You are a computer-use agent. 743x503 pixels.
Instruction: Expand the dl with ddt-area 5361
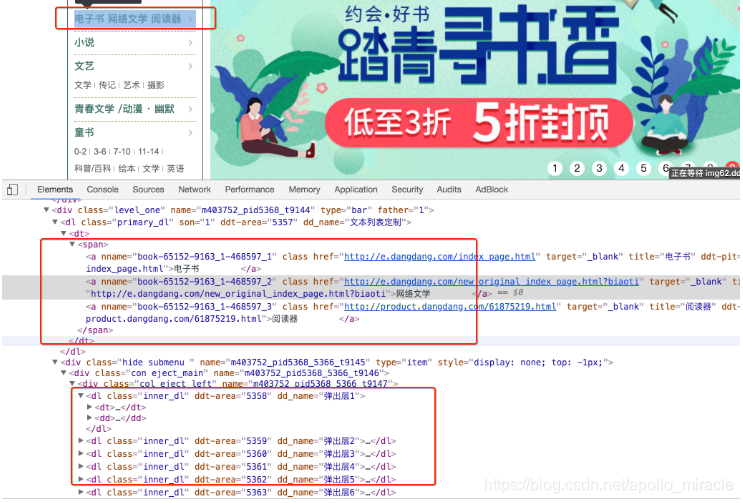[x=81, y=467]
